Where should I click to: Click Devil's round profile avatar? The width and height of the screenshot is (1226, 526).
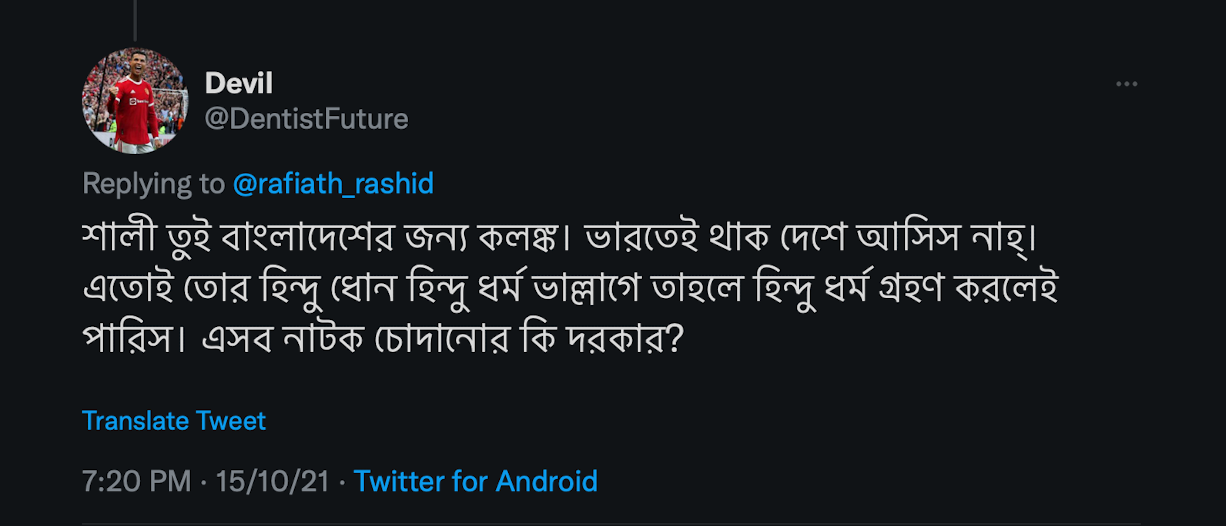(x=135, y=101)
